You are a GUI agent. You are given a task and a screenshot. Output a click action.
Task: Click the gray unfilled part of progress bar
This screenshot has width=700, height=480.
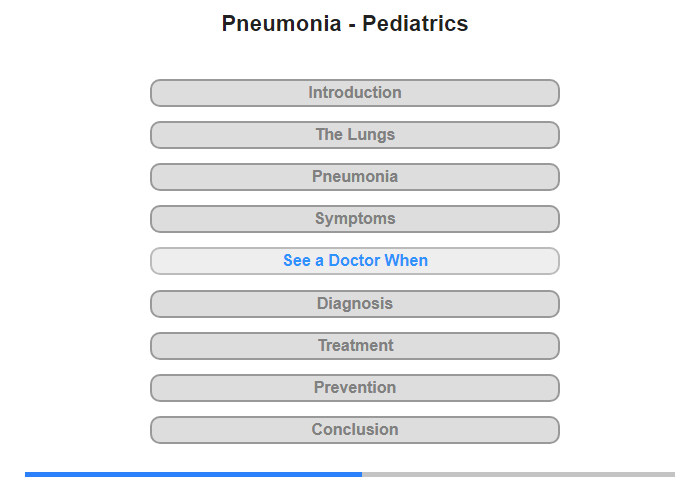pos(518,474)
